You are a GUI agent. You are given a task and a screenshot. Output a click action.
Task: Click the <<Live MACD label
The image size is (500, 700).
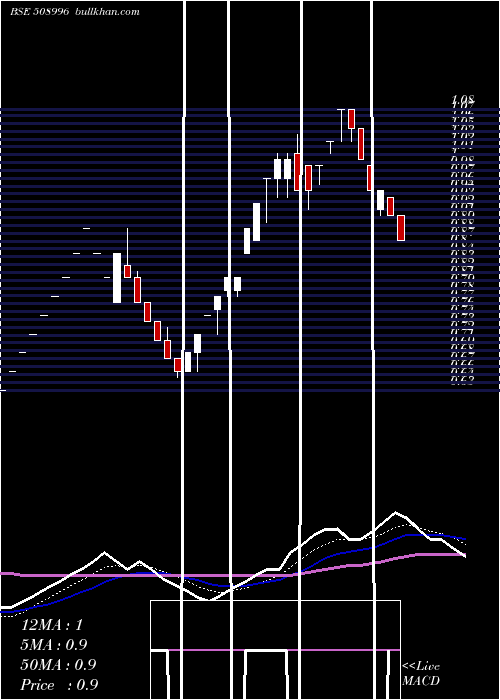click(x=421, y=674)
